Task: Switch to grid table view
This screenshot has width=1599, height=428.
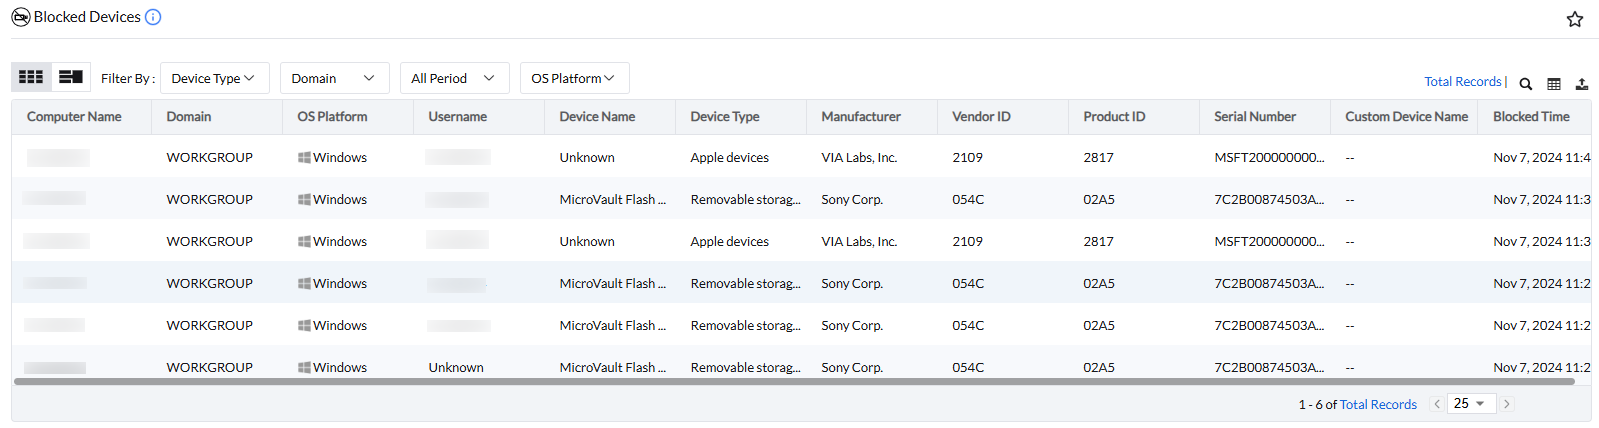Action: click(31, 77)
